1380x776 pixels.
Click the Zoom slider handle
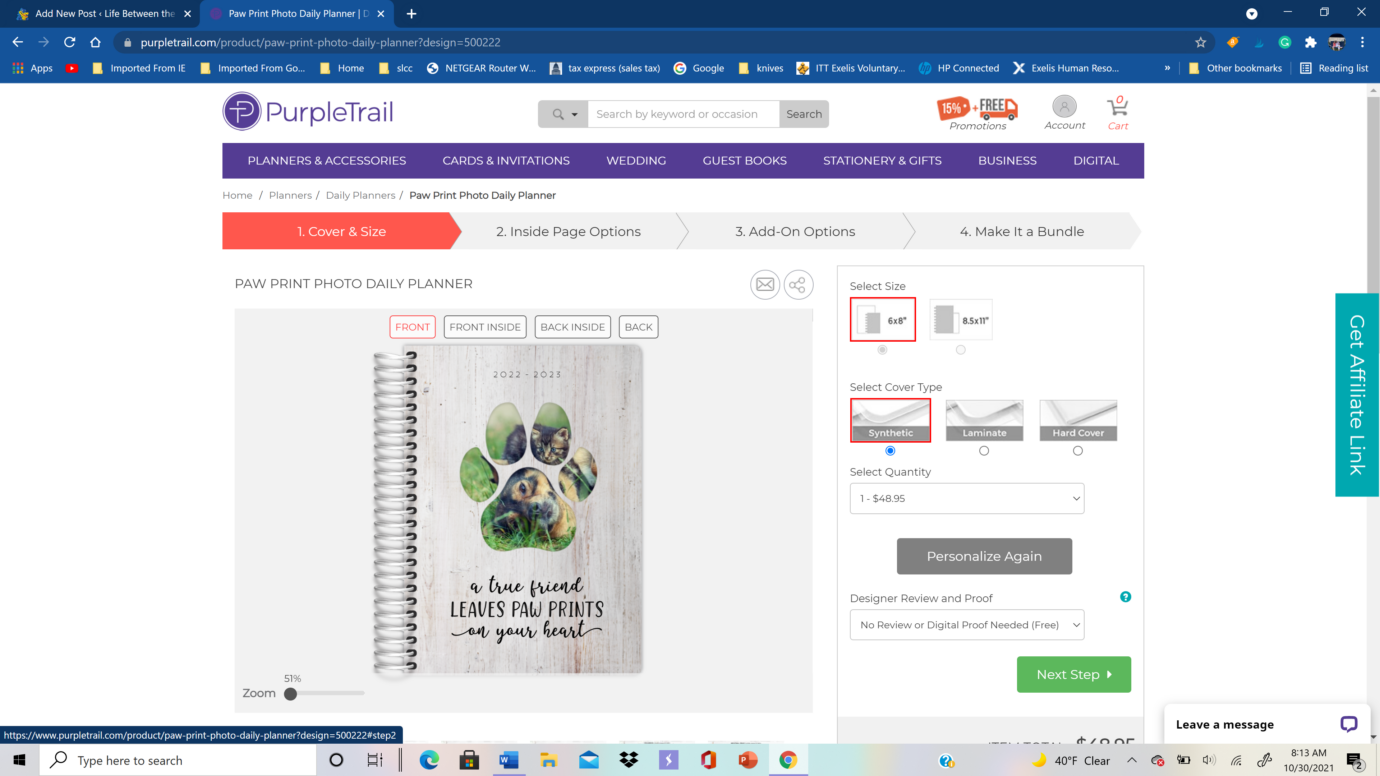coord(290,693)
